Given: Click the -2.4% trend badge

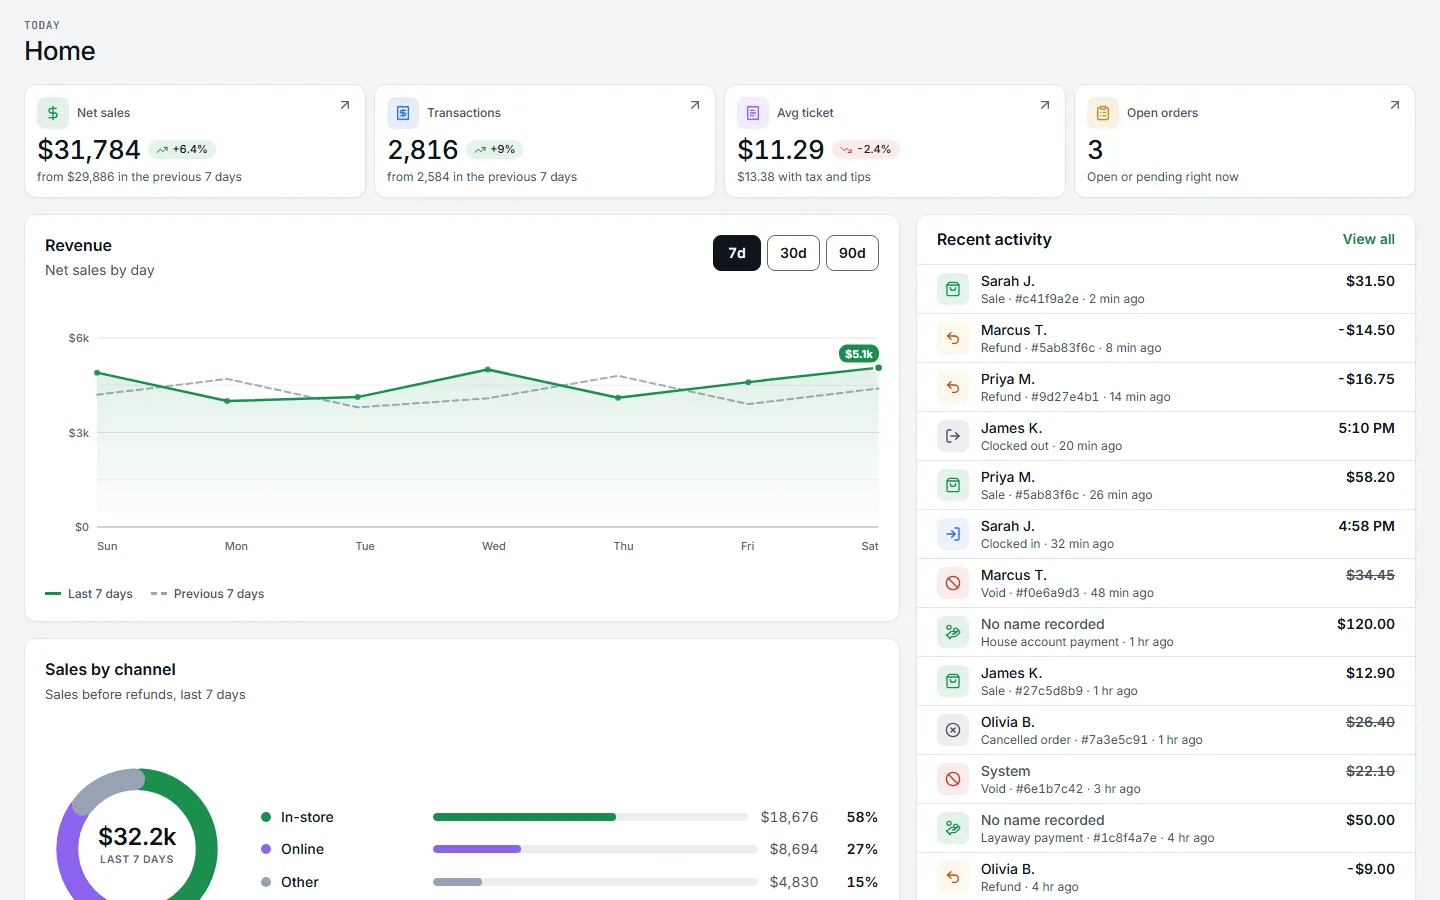Looking at the screenshot, I should (866, 149).
